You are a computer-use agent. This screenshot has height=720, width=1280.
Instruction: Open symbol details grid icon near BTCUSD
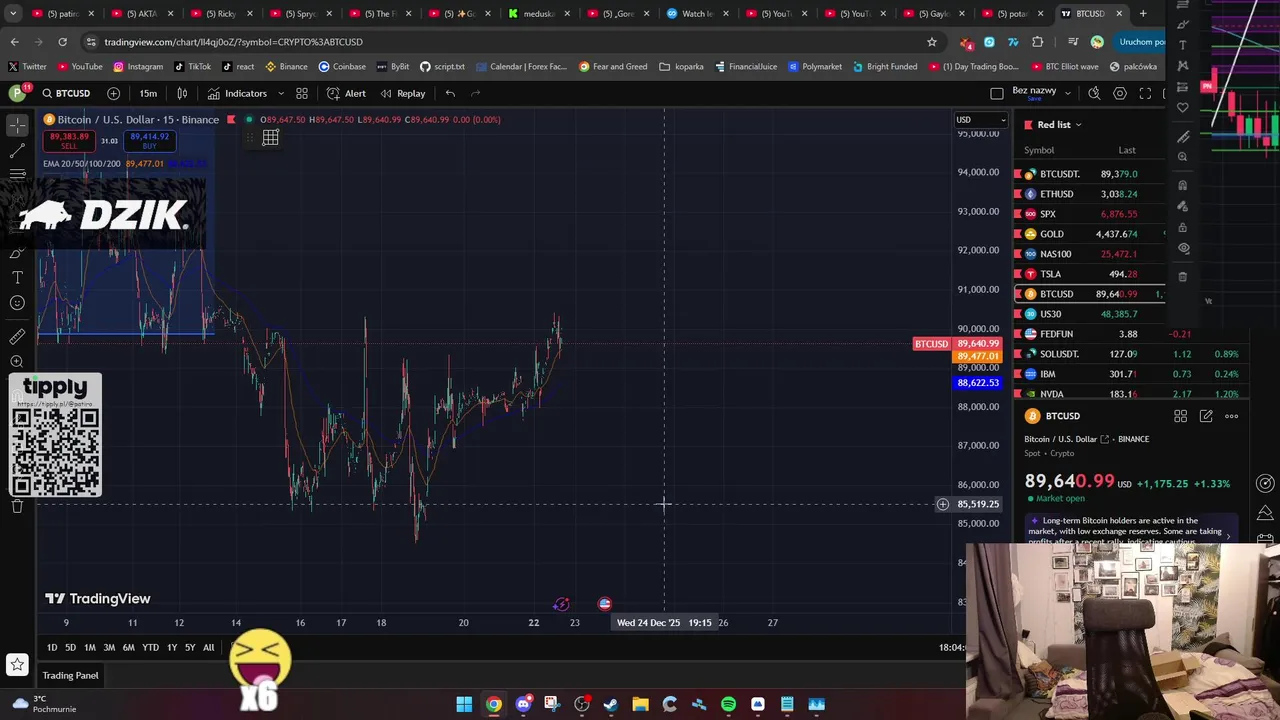pyautogui.click(x=1180, y=416)
